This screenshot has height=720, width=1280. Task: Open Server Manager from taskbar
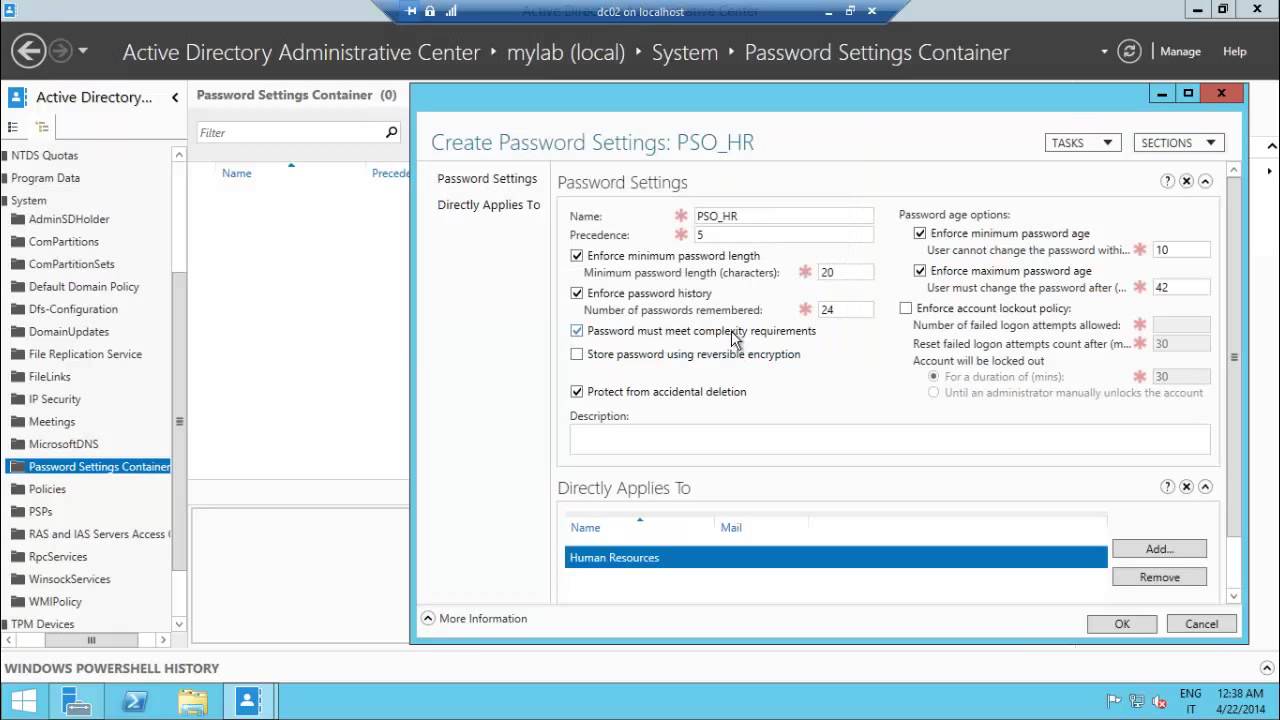tap(77, 702)
